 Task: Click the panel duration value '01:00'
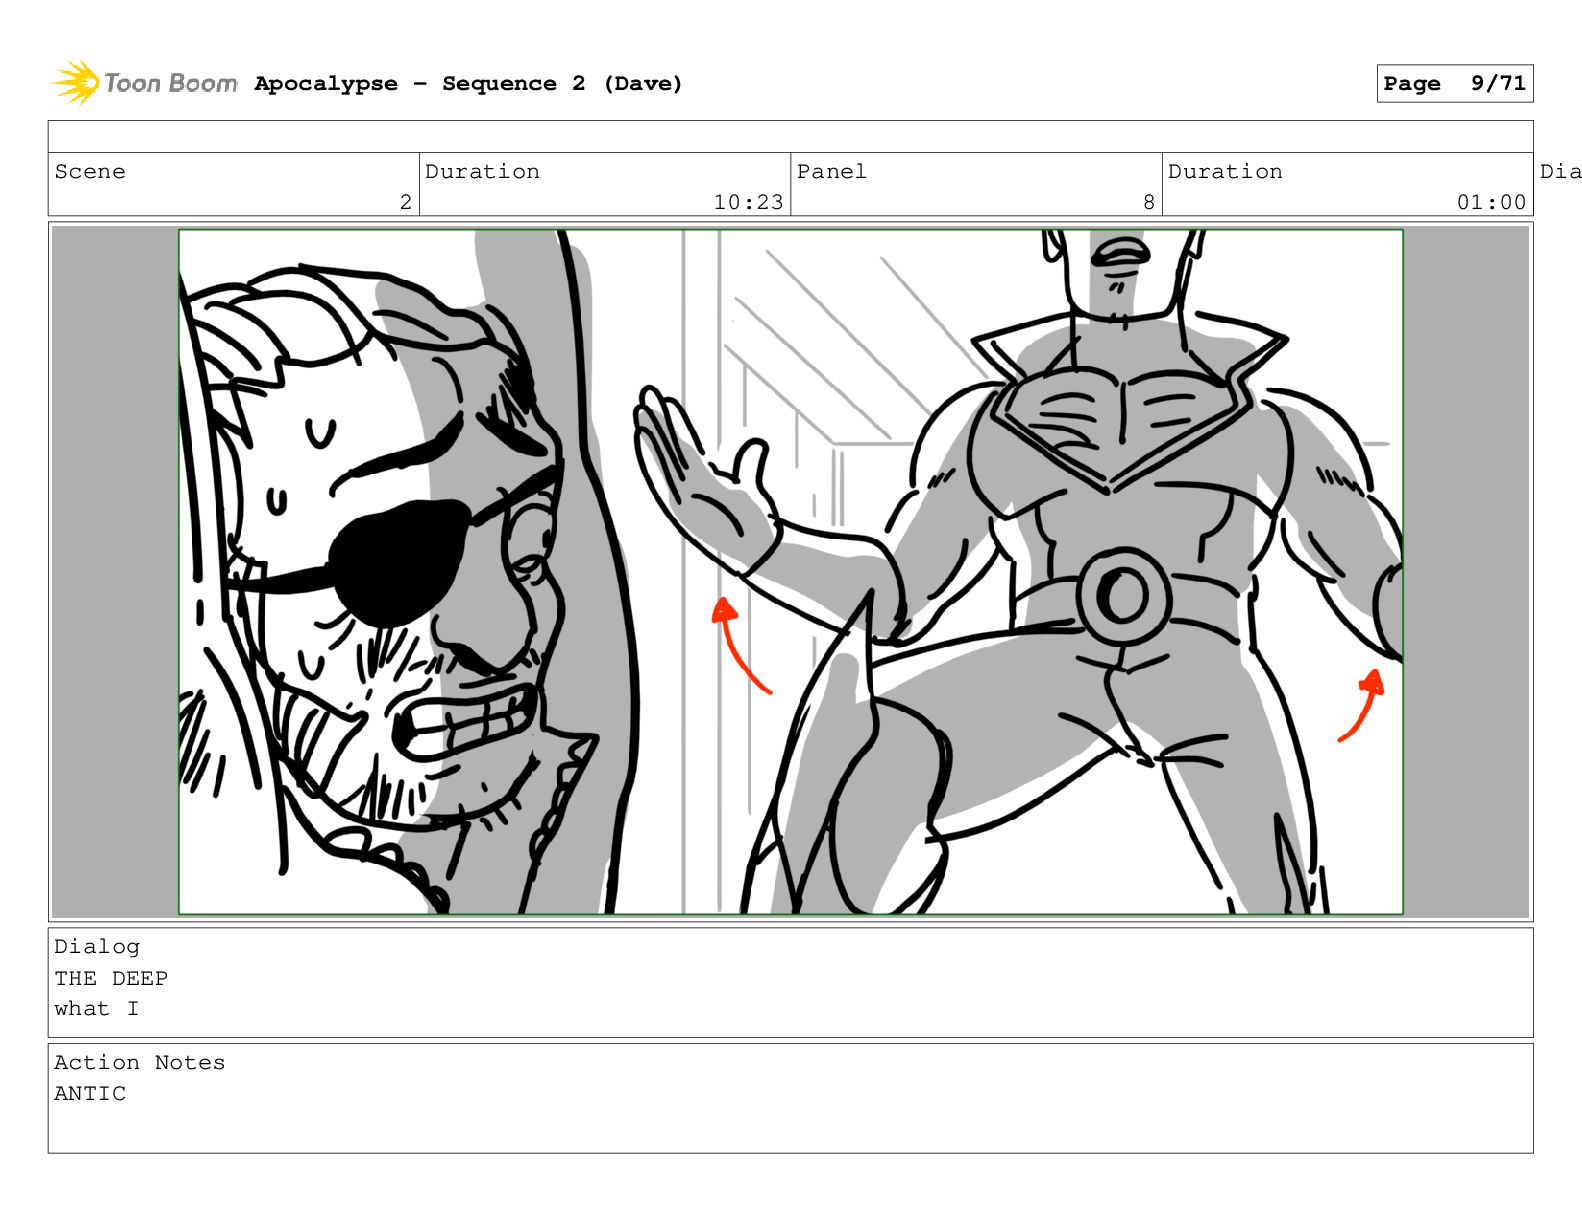pos(1491,202)
